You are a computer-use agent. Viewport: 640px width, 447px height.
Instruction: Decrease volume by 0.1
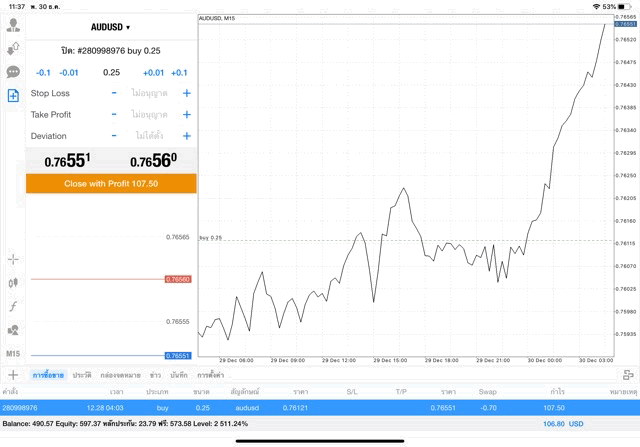pyautogui.click(x=43, y=73)
